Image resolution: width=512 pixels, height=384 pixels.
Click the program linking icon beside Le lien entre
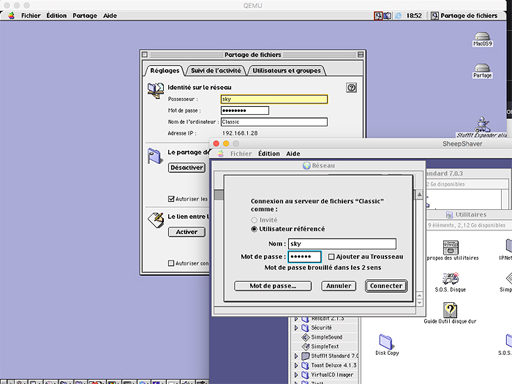pos(156,219)
